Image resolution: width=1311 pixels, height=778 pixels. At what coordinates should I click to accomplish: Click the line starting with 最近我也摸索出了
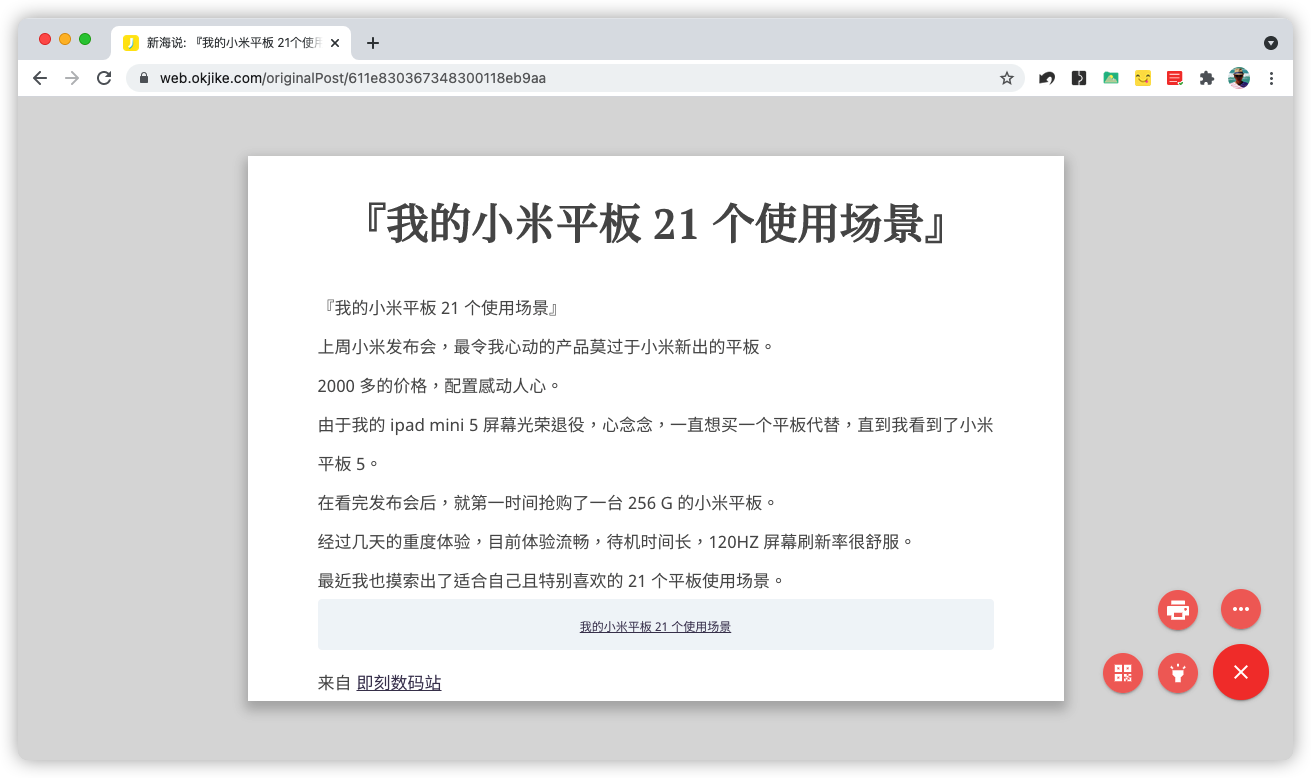tap(552, 581)
